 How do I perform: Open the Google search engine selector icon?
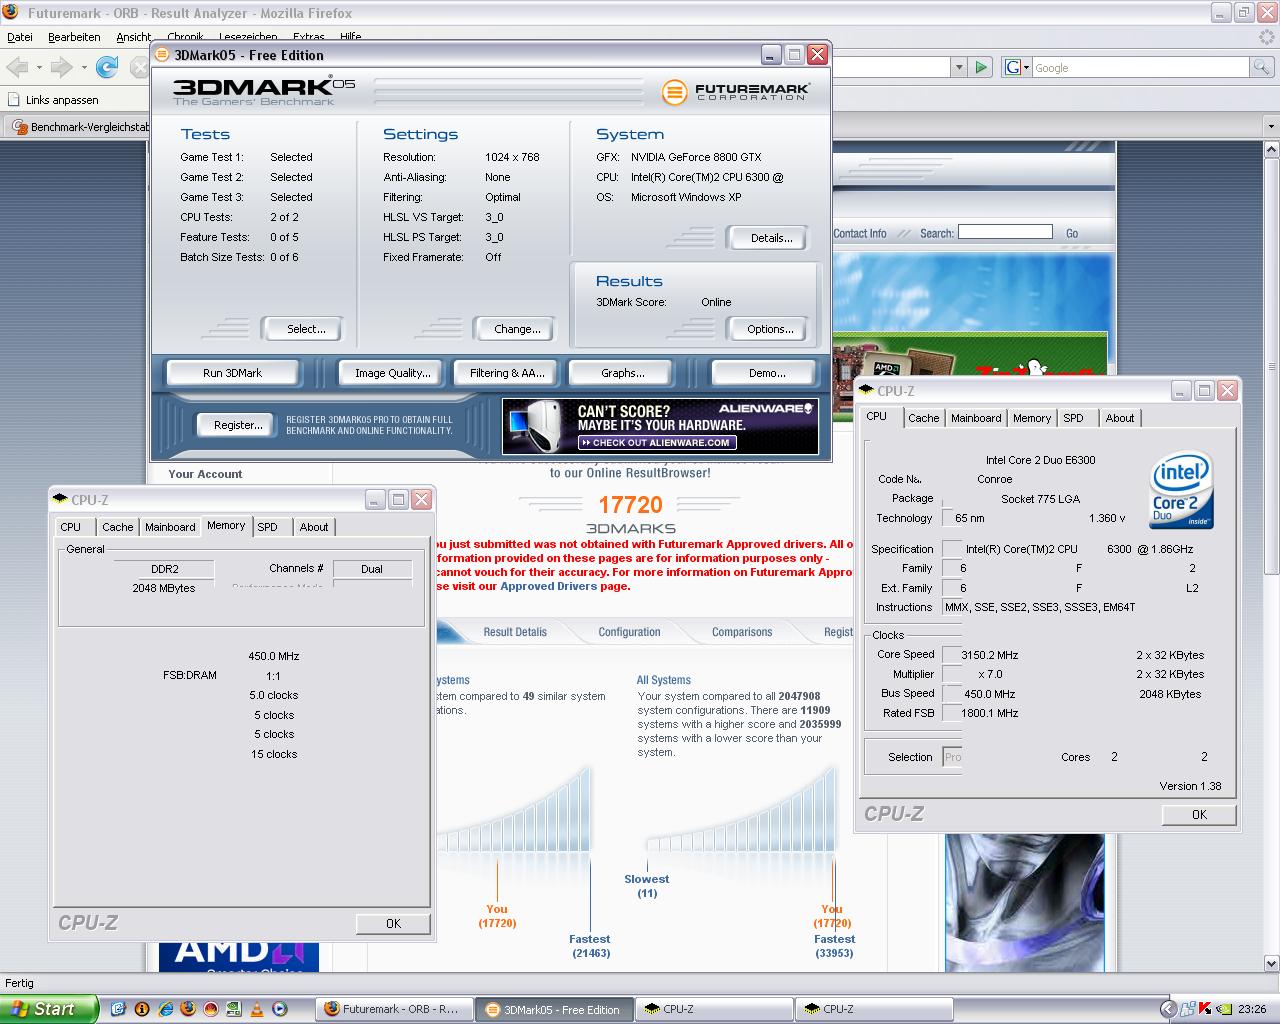tap(1016, 67)
